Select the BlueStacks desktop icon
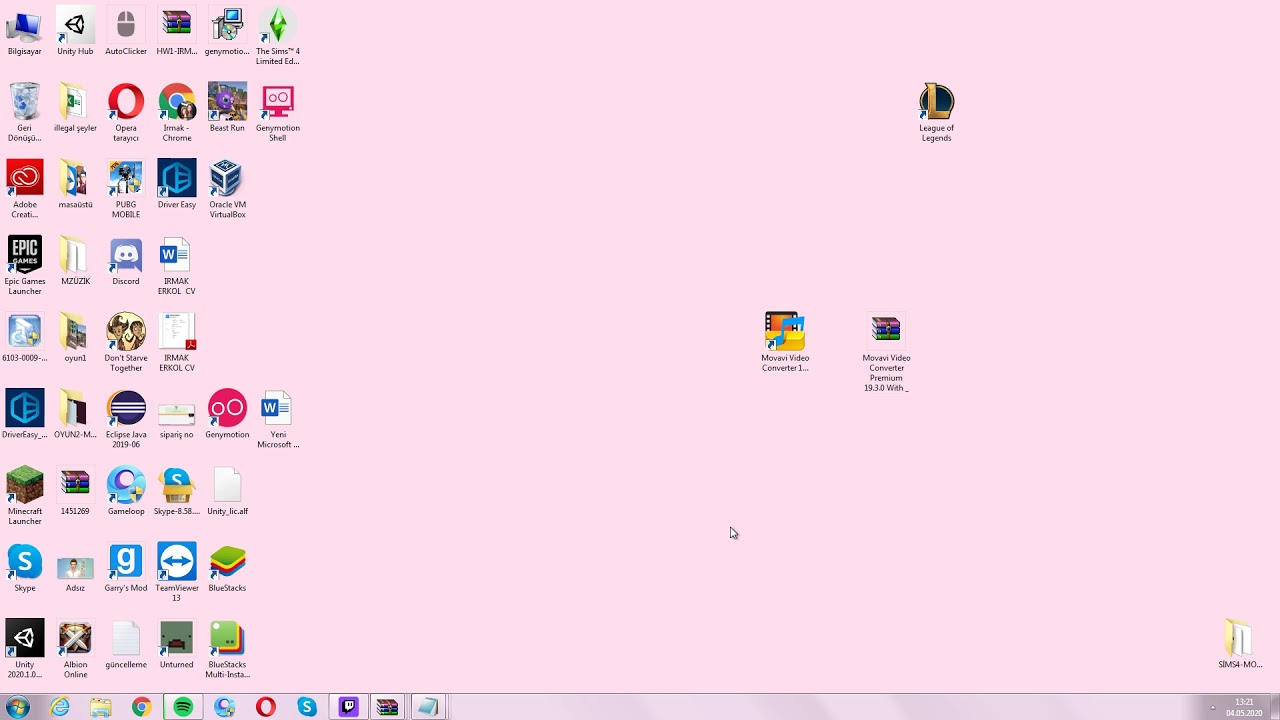 [x=227, y=568]
